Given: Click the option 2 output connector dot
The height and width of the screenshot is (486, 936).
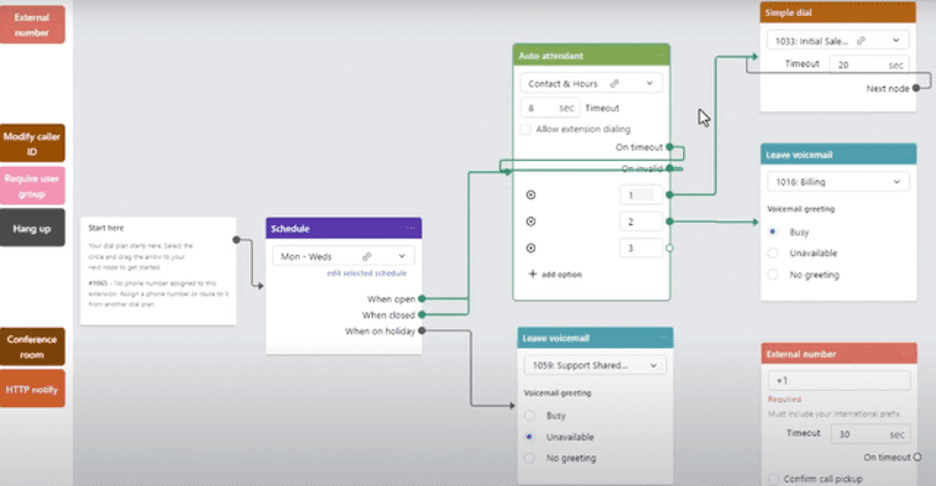Looking at the screenshot, I should (670, 222).
